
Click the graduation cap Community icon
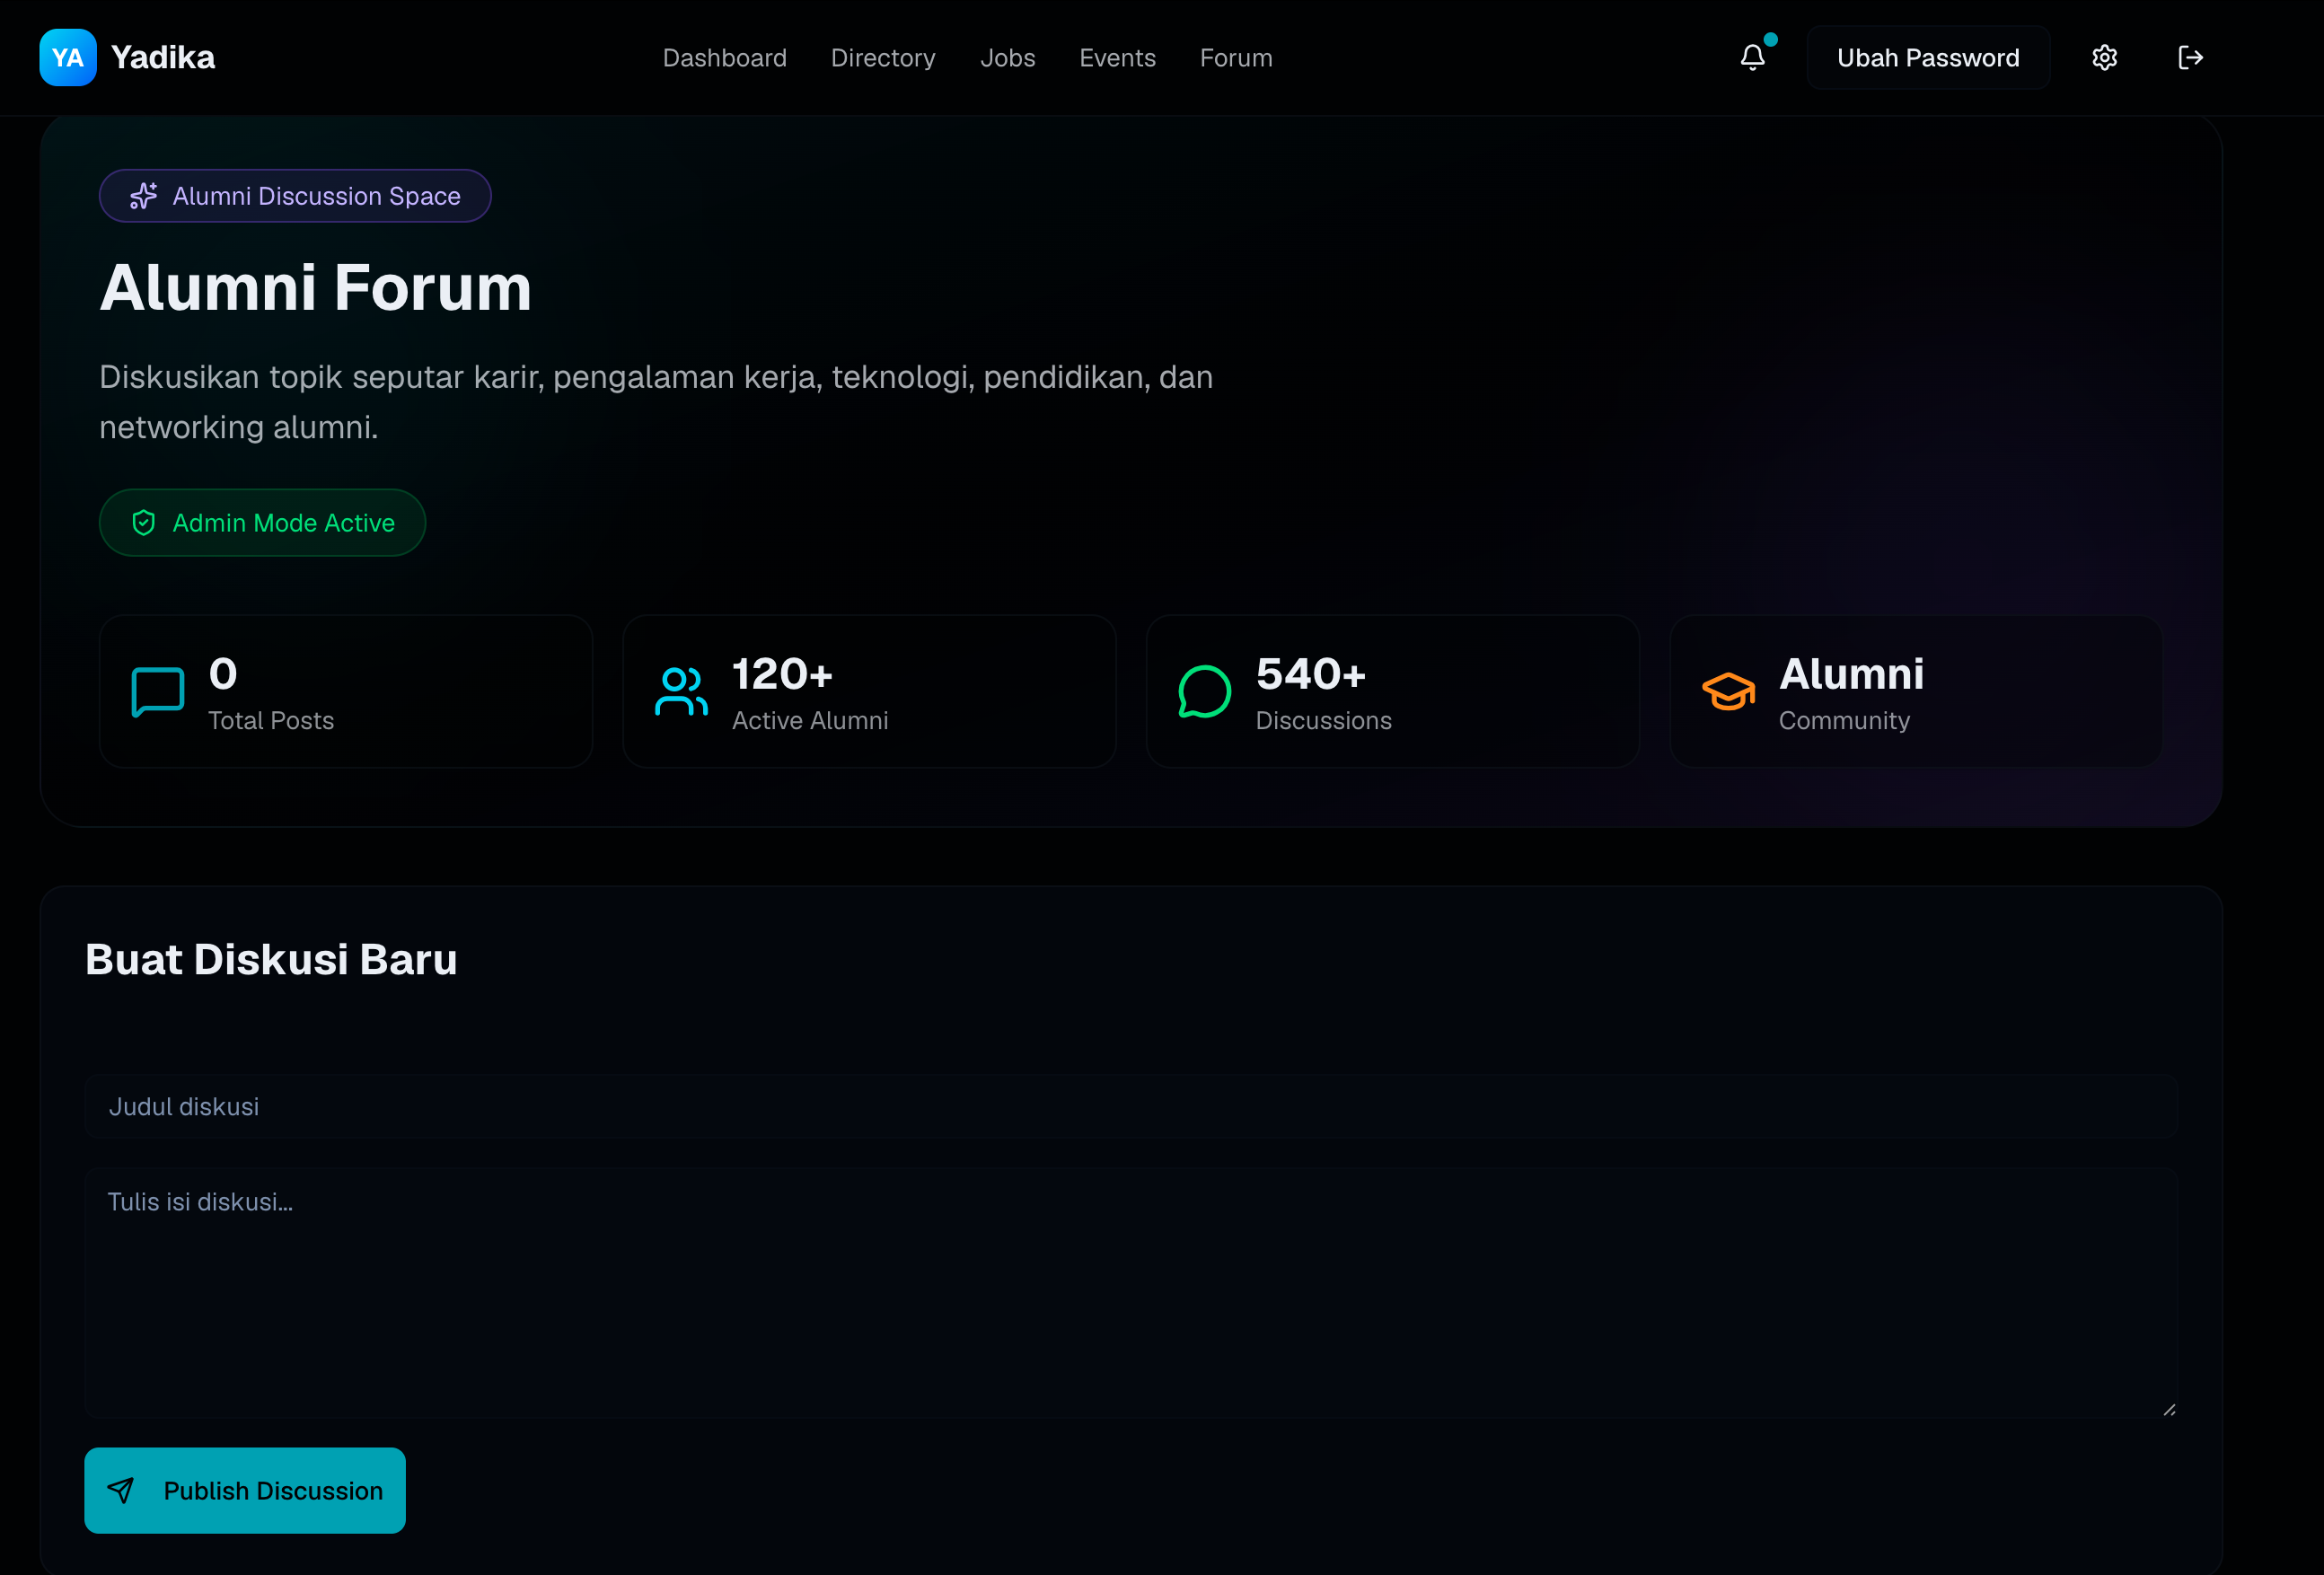click(x=1728, y=692)
